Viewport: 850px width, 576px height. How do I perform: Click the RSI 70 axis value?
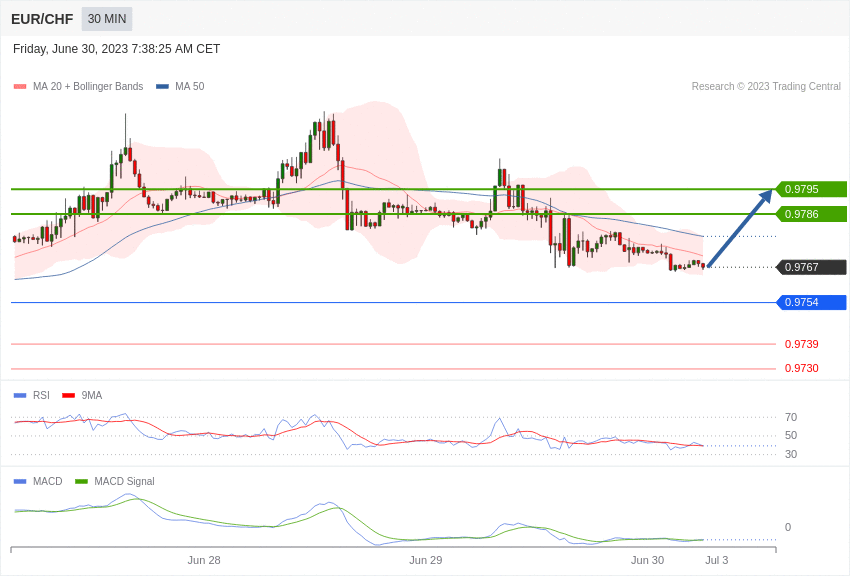(791, 417)
